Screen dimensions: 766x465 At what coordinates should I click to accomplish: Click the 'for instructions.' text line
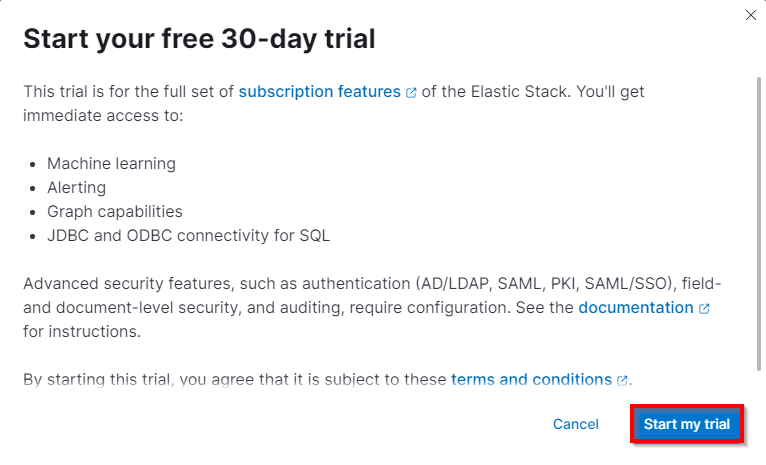coord(82,332)
